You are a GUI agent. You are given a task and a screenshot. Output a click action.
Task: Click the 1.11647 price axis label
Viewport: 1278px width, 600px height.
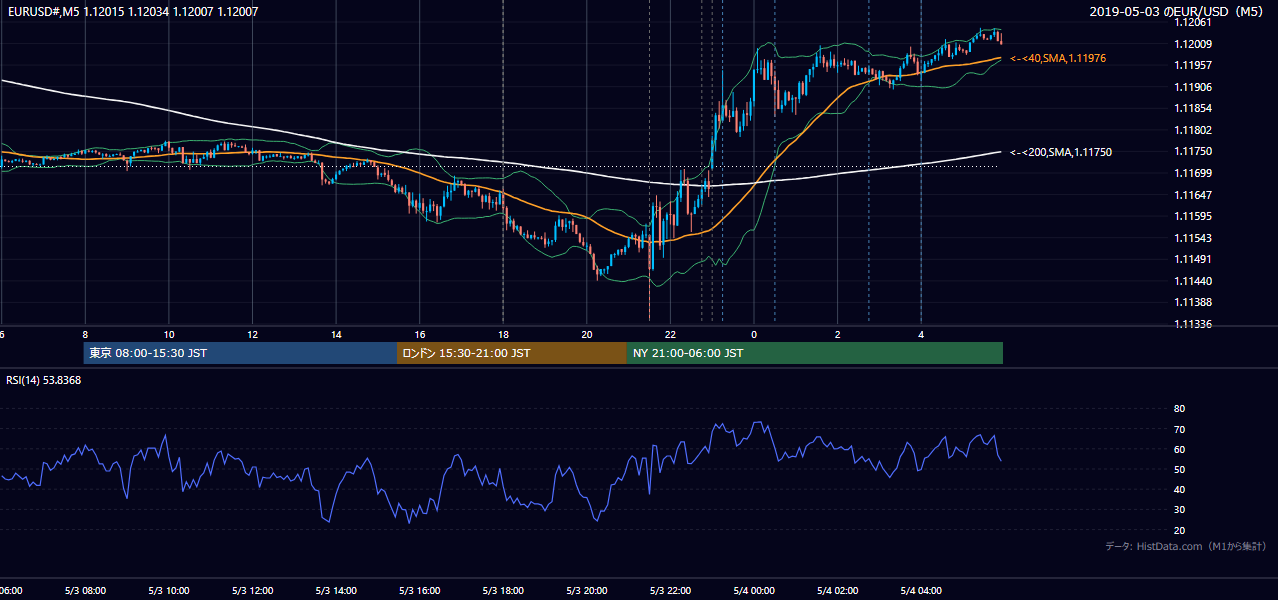[1193, 195]
